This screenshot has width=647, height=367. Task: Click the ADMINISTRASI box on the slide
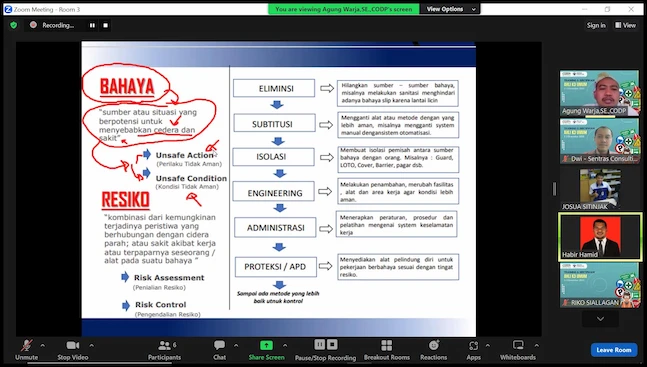(275, 227)
